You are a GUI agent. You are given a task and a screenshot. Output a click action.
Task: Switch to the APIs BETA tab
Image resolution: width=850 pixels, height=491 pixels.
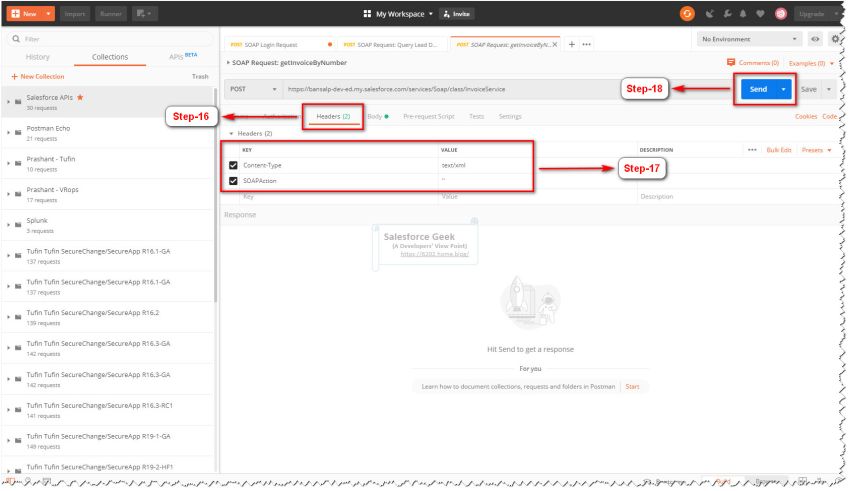183,56
